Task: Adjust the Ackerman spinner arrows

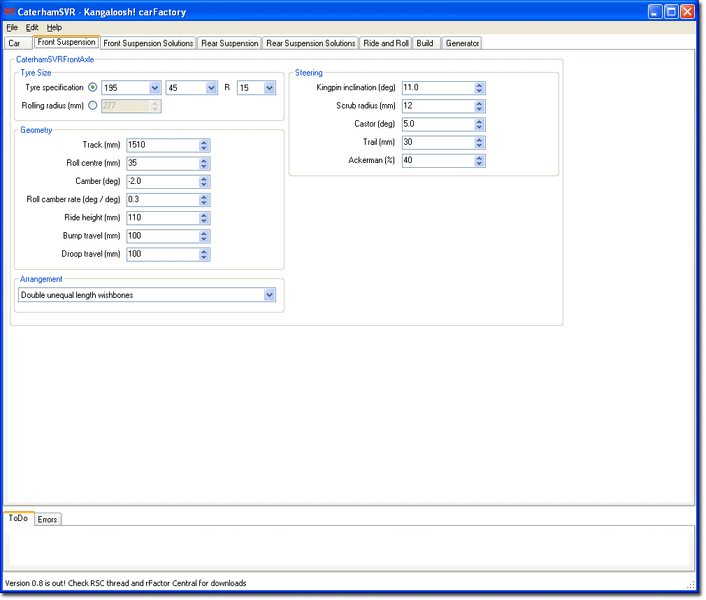Action: [480, 161]
